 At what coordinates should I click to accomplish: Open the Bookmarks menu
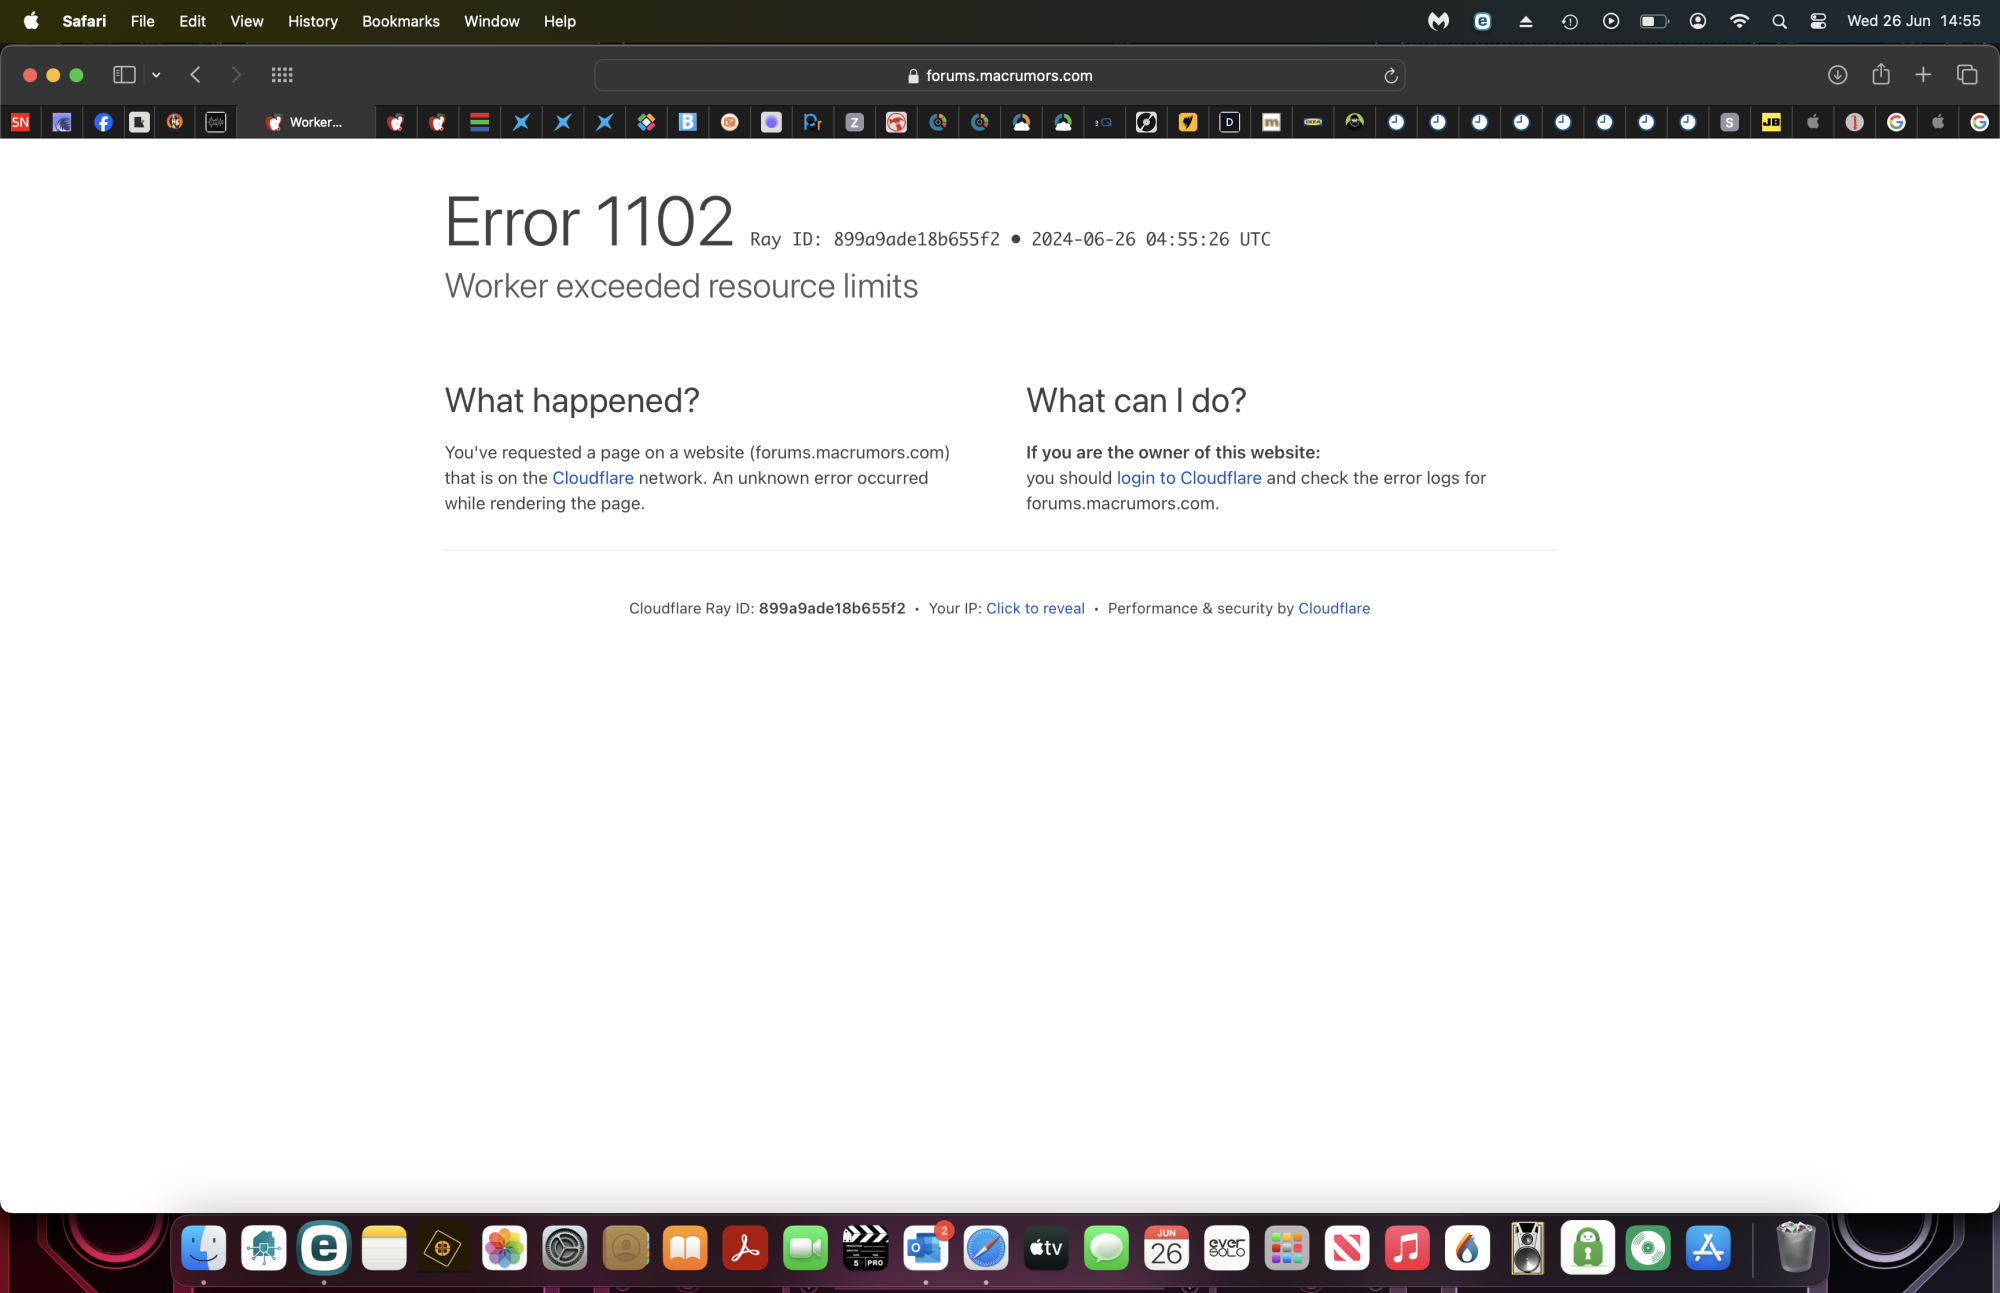coord(400,21)
